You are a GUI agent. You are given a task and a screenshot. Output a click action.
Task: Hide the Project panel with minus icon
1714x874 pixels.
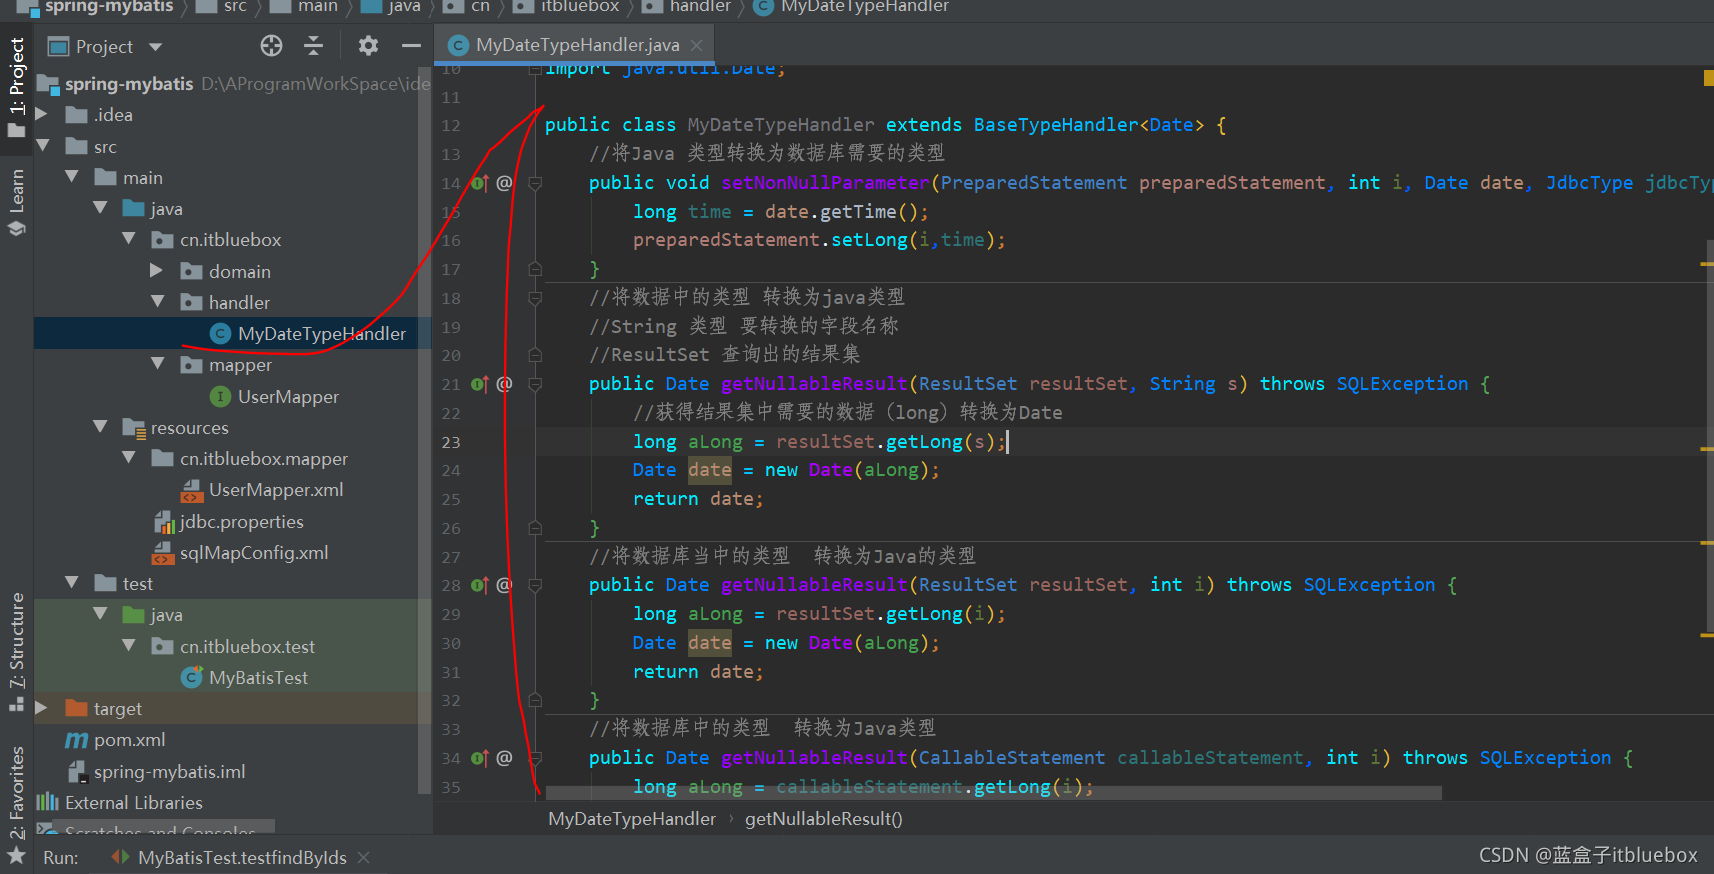click(x=411, y=46)
